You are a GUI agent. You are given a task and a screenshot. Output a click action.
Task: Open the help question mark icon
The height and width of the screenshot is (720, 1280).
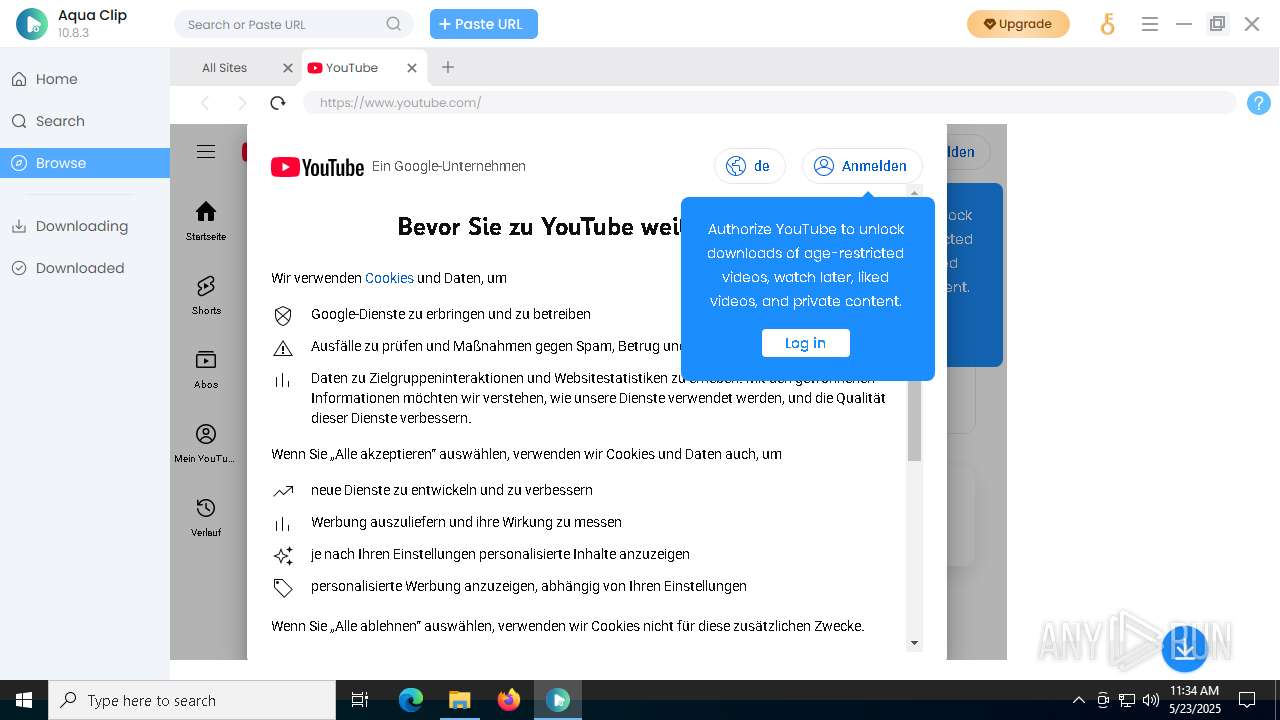click(x=1259, y=102)
